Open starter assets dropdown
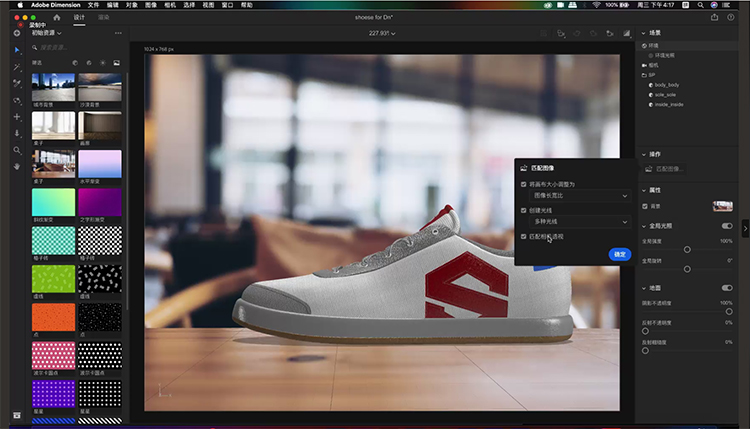Screen dimensions: 750x429 (x=46, y=33)
